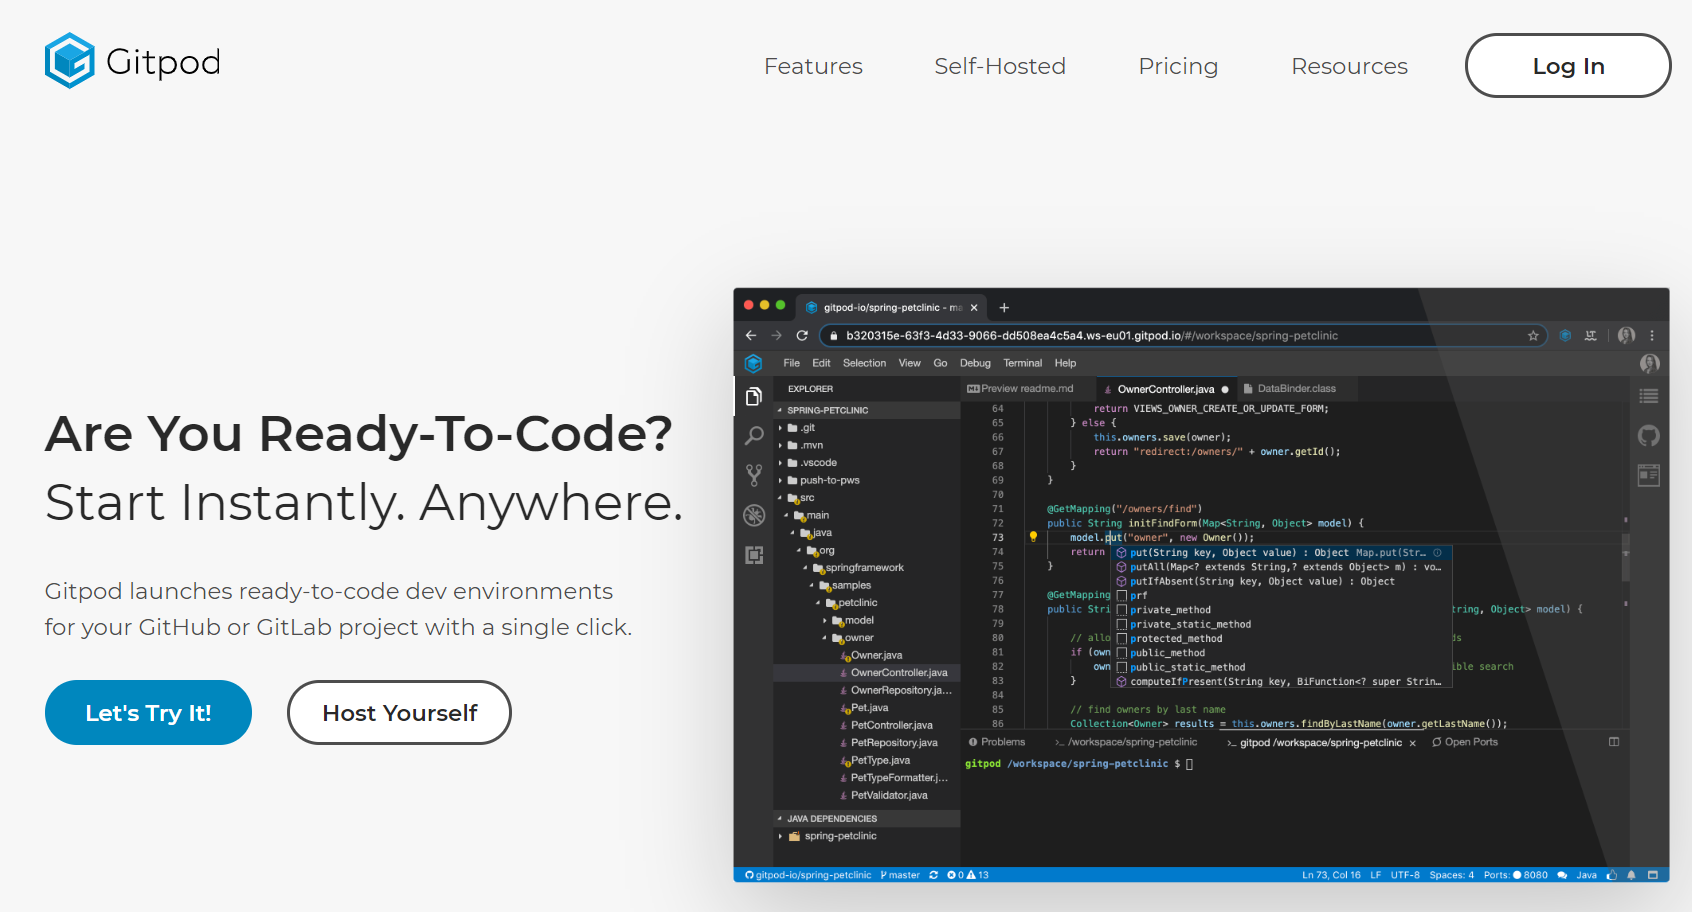This screenshot has width=1692, height=912.
Task: Go to Self-Hosted page
Action: (x=1000, y=66)
